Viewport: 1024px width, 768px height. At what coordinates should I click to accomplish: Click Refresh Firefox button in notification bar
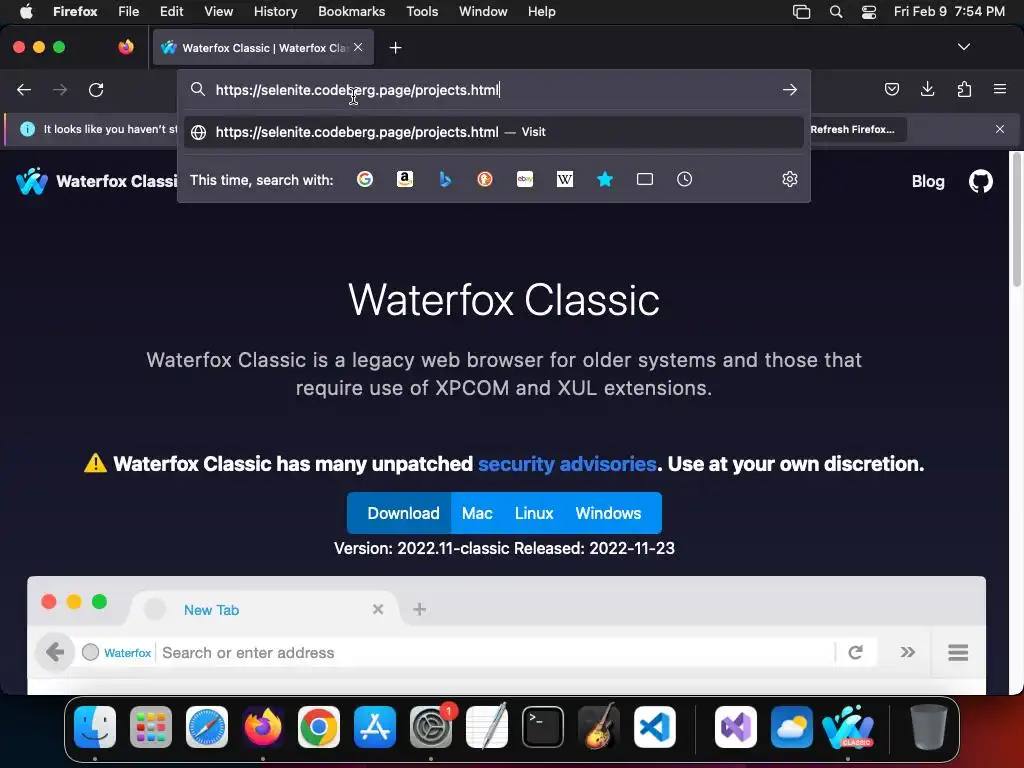pos(852,129)
